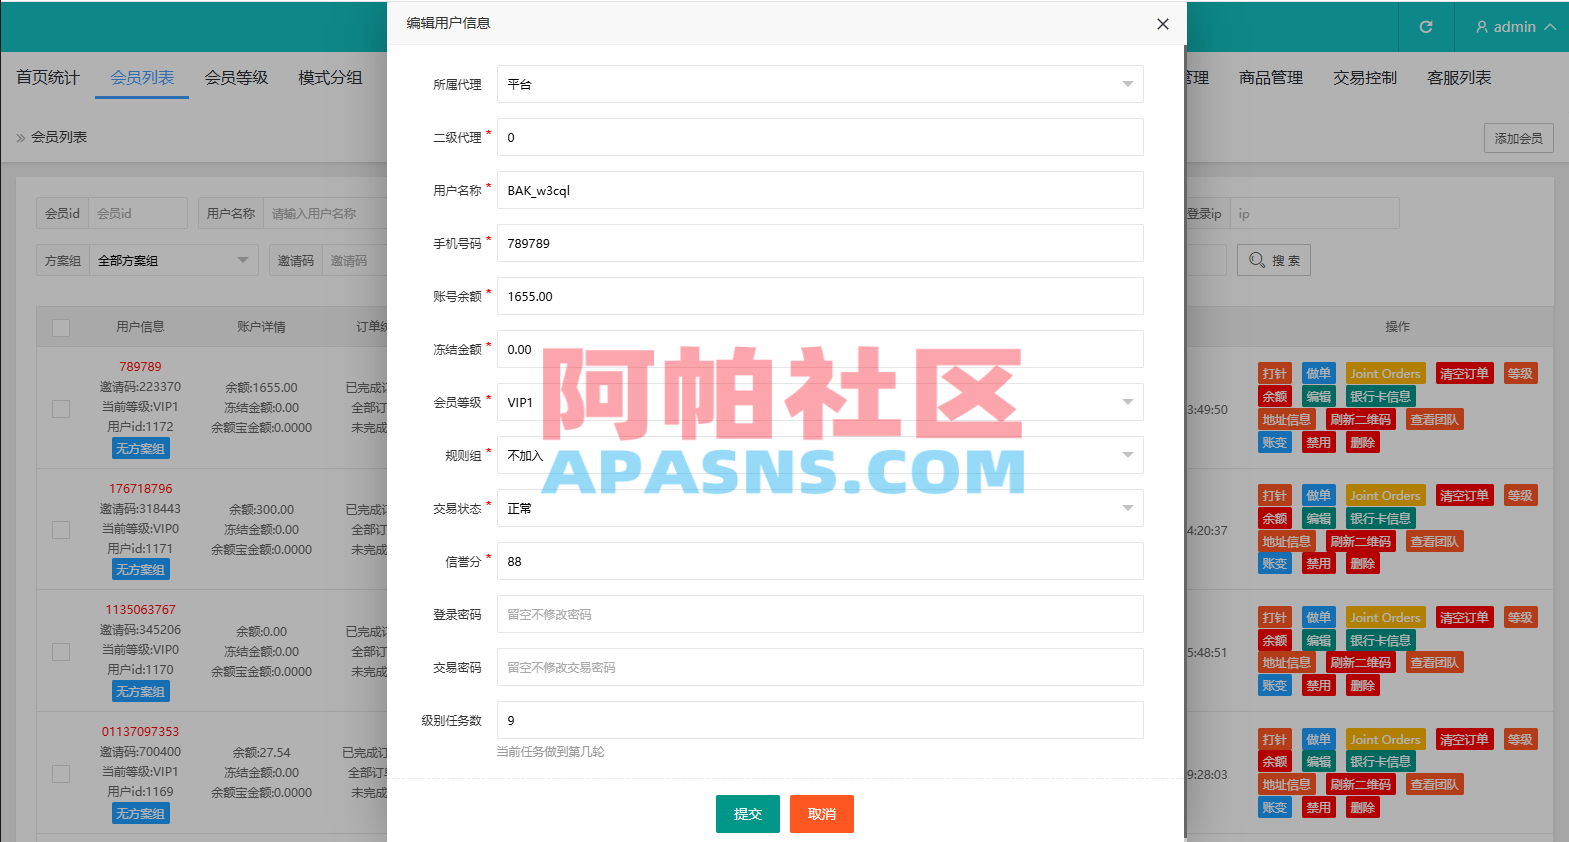1569x842 pixels.
Task: Expand the 全部方案组 filter dropdown
Action: [x=174, y=260]
